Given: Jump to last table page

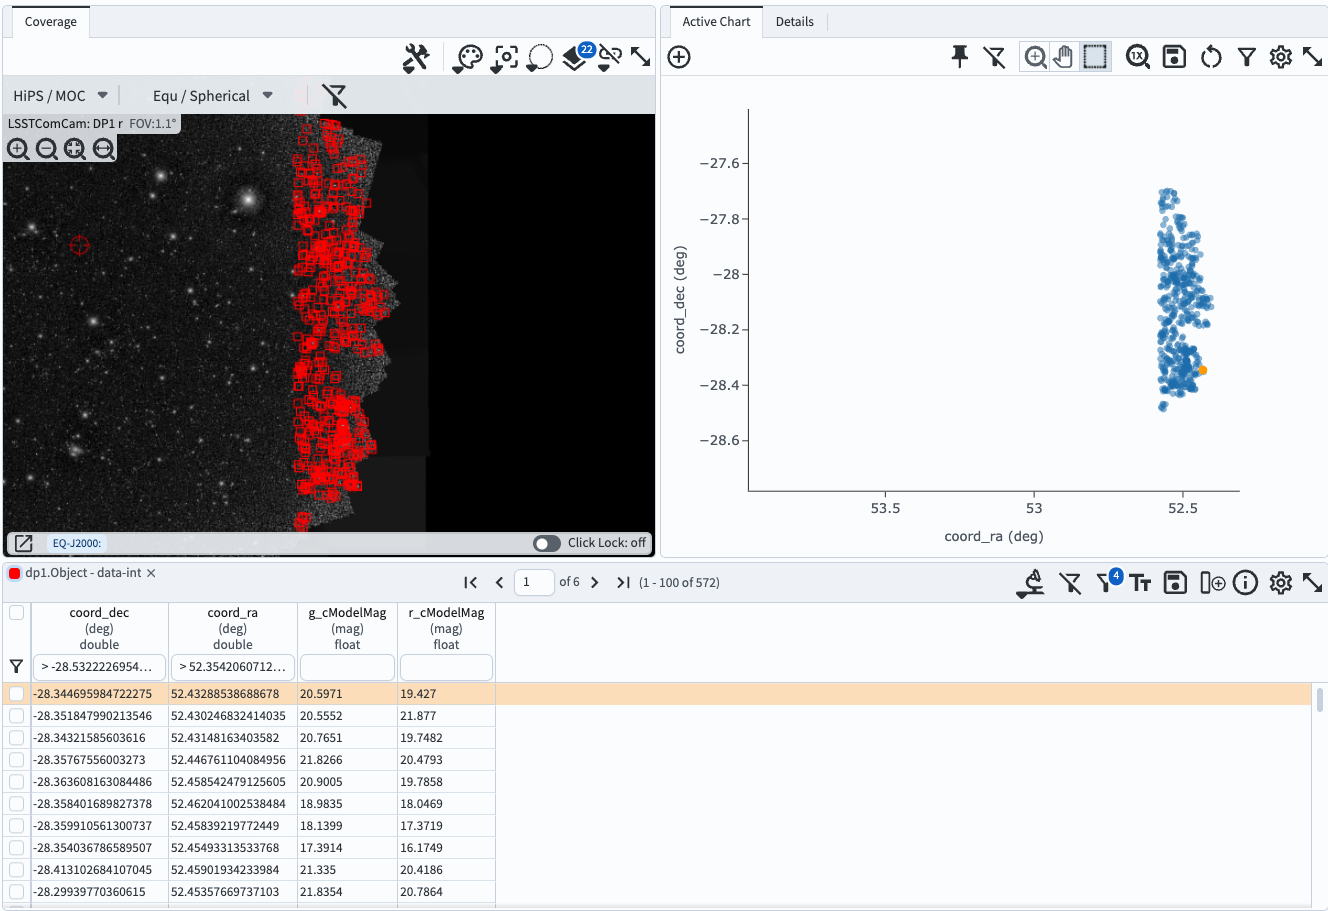Looking at the screenshot, I should [622, 582].
